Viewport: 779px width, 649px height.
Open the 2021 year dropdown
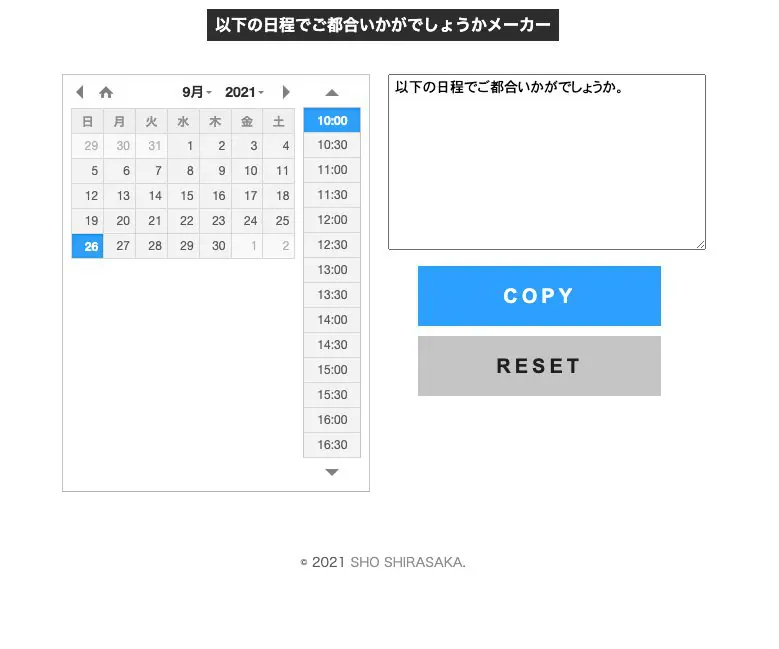click(244, 92)
